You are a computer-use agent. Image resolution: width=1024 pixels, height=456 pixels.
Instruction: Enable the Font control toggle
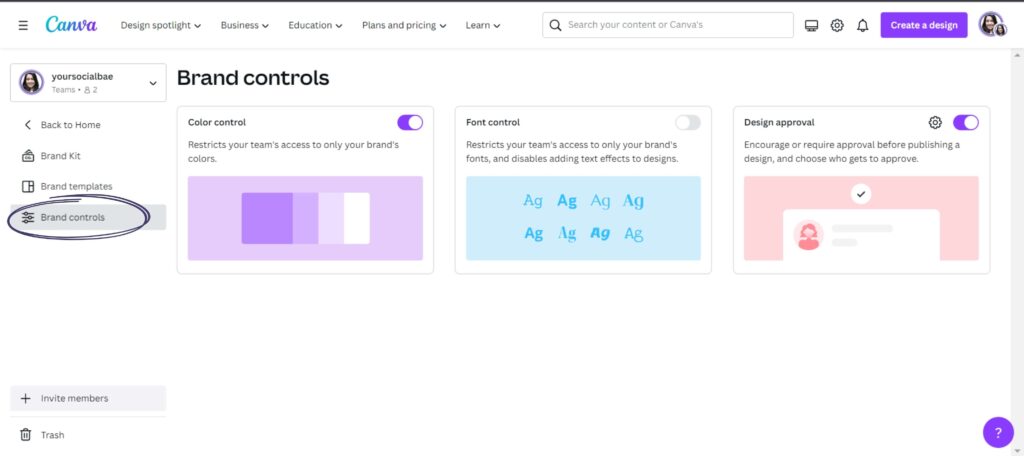688,122
